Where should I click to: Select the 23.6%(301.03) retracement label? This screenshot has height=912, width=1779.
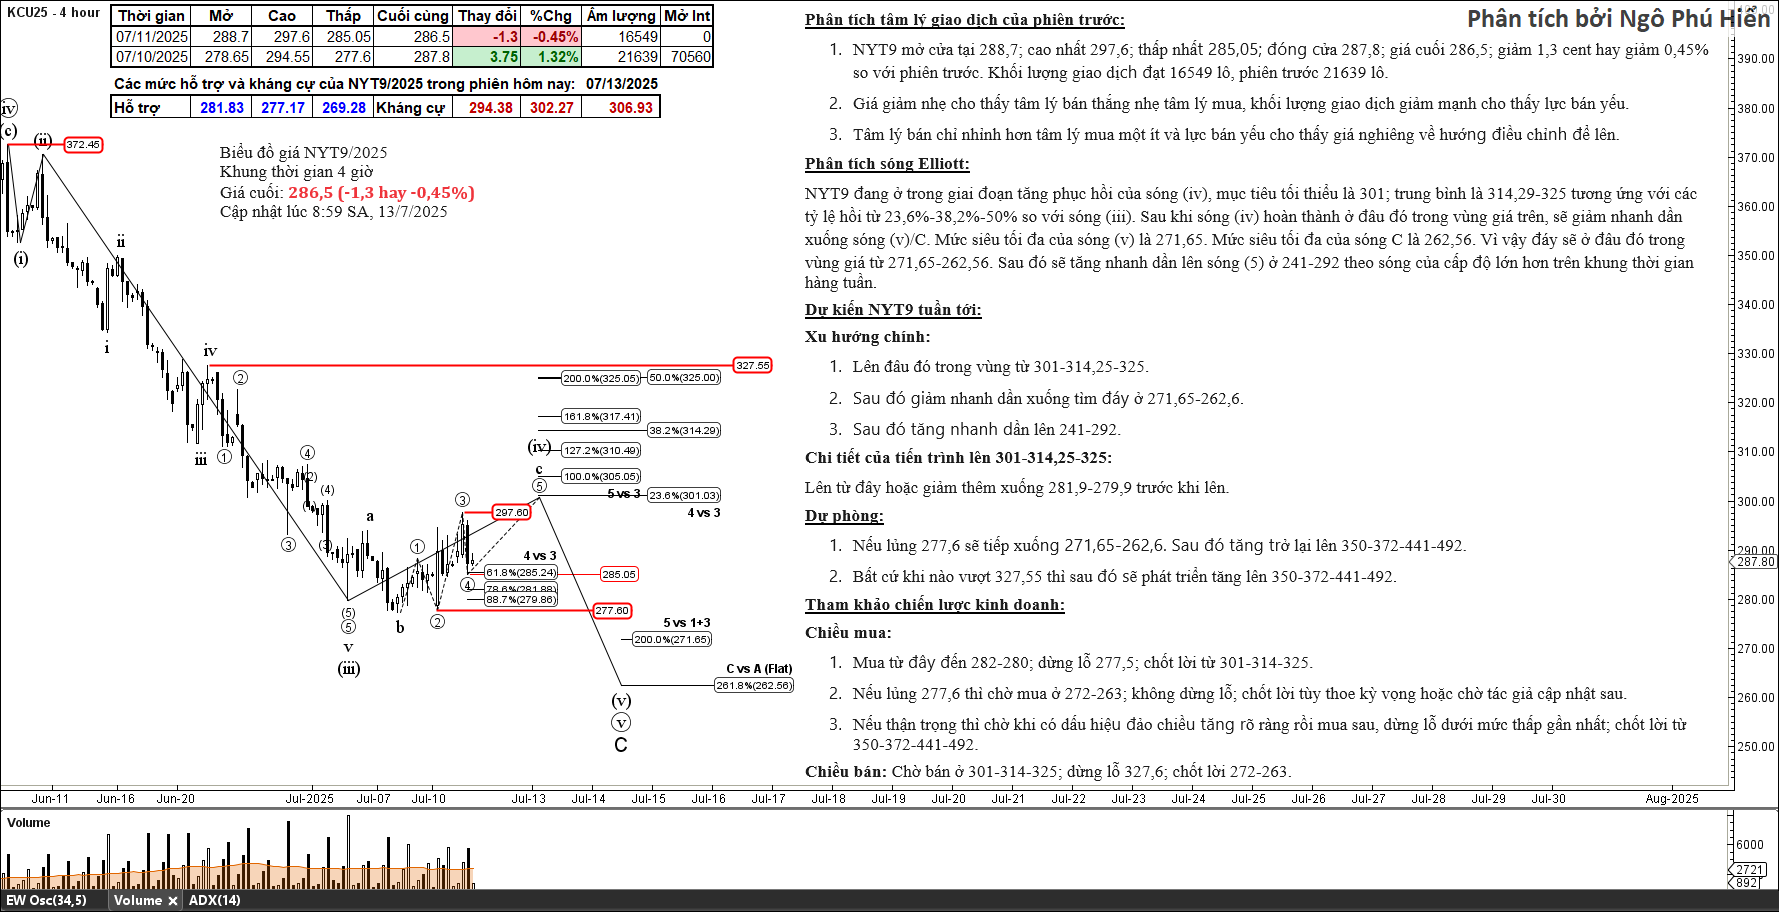coord(684,495)
